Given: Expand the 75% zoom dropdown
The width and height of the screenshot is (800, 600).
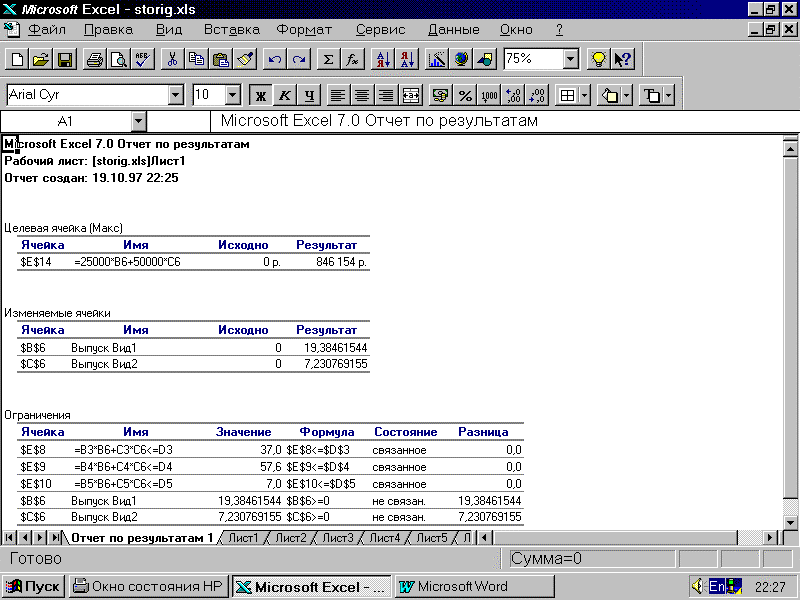Looking at the screenshot, I should click(x=570, y=59).
